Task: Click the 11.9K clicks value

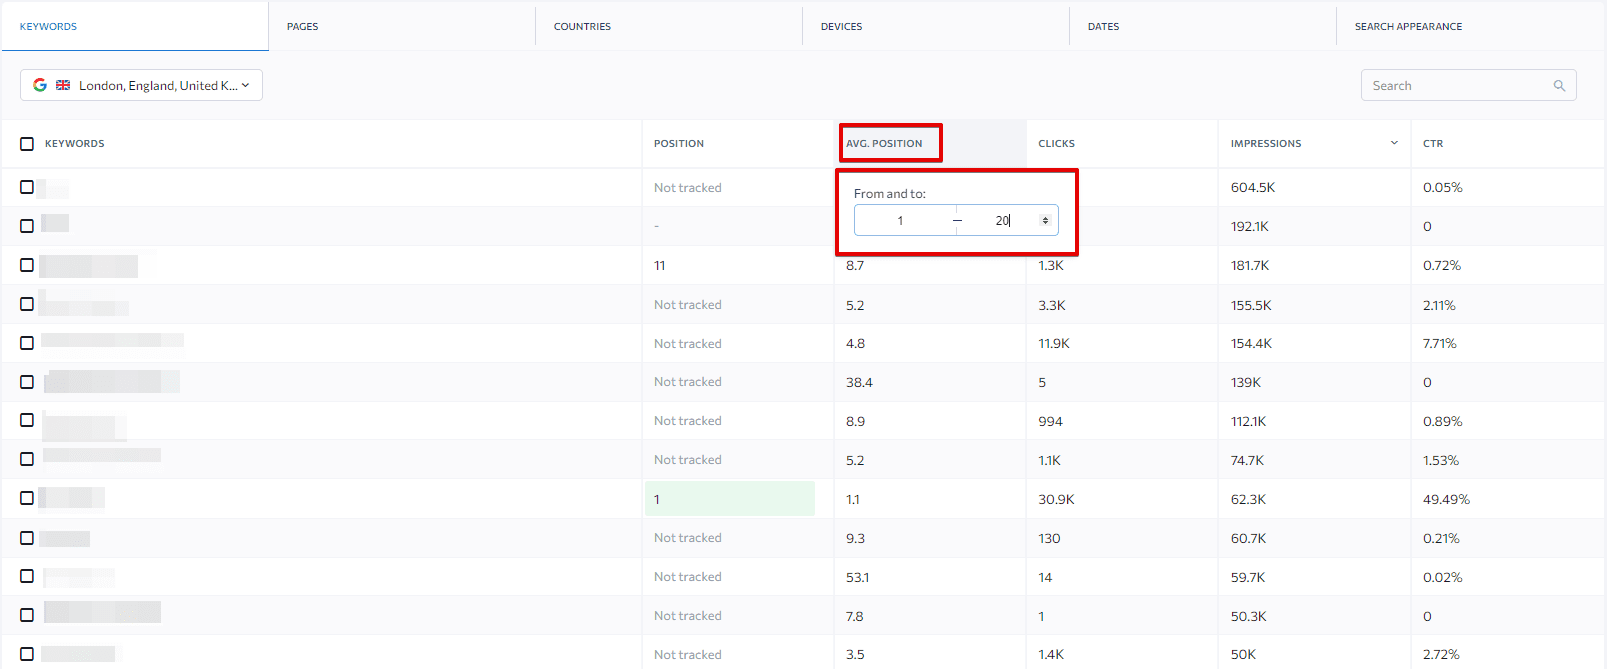Action: tap(1054, 343)
